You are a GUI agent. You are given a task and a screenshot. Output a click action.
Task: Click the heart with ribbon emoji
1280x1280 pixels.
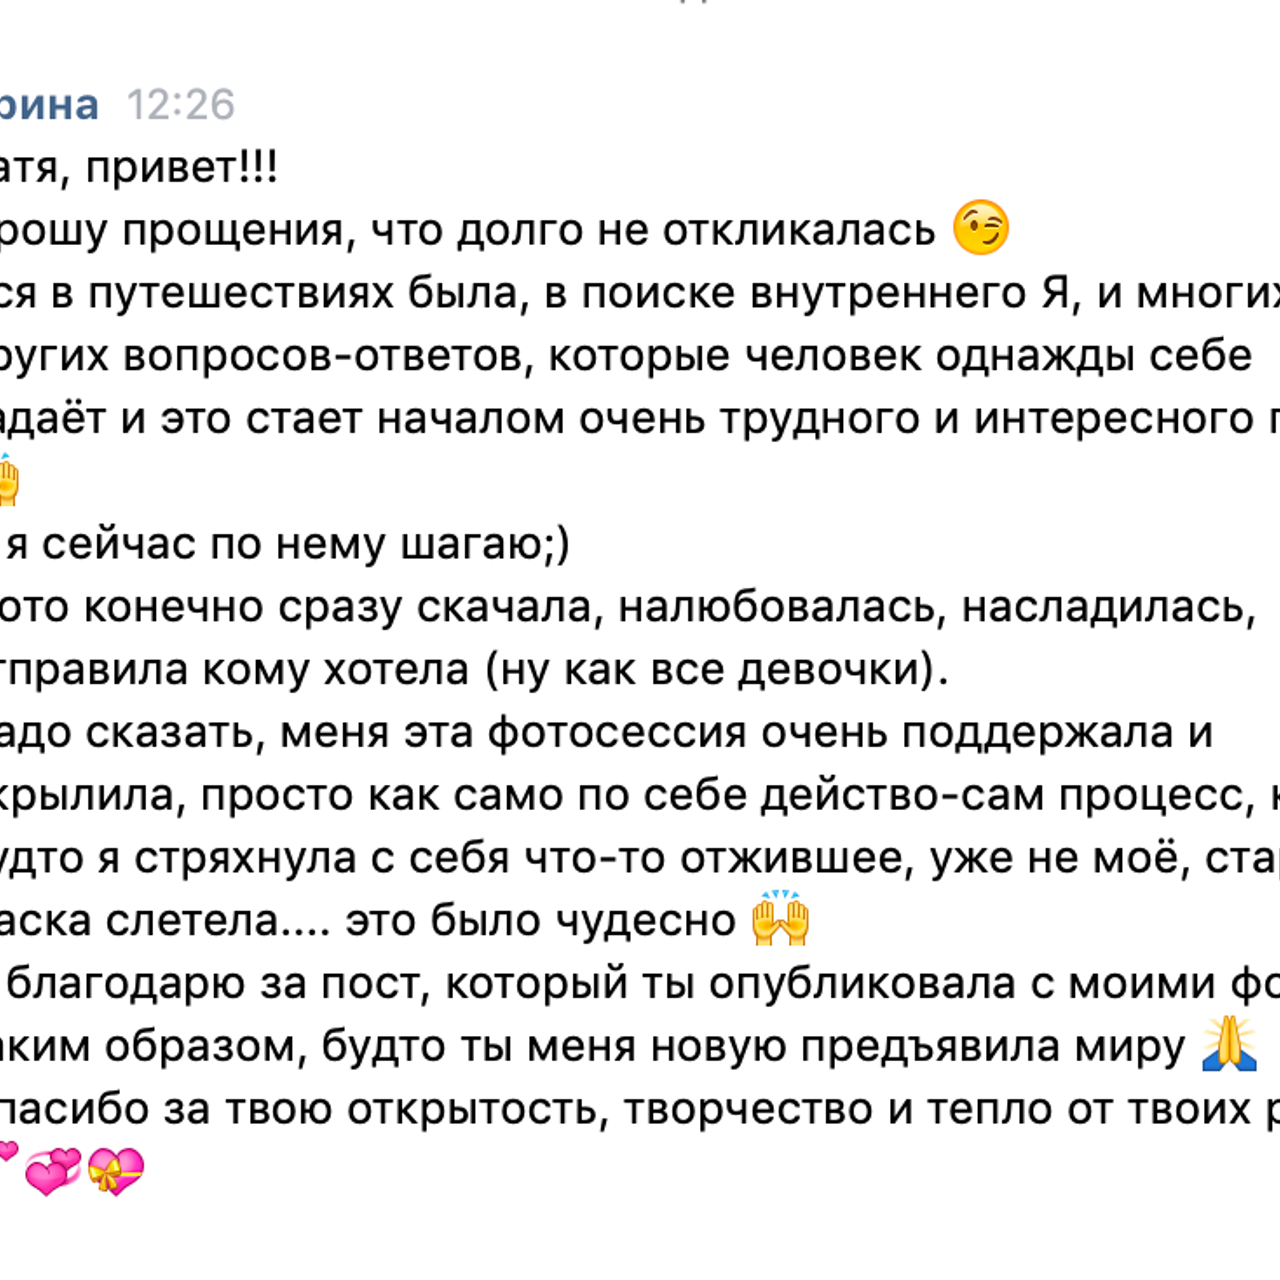click(x=116, y=1171)
